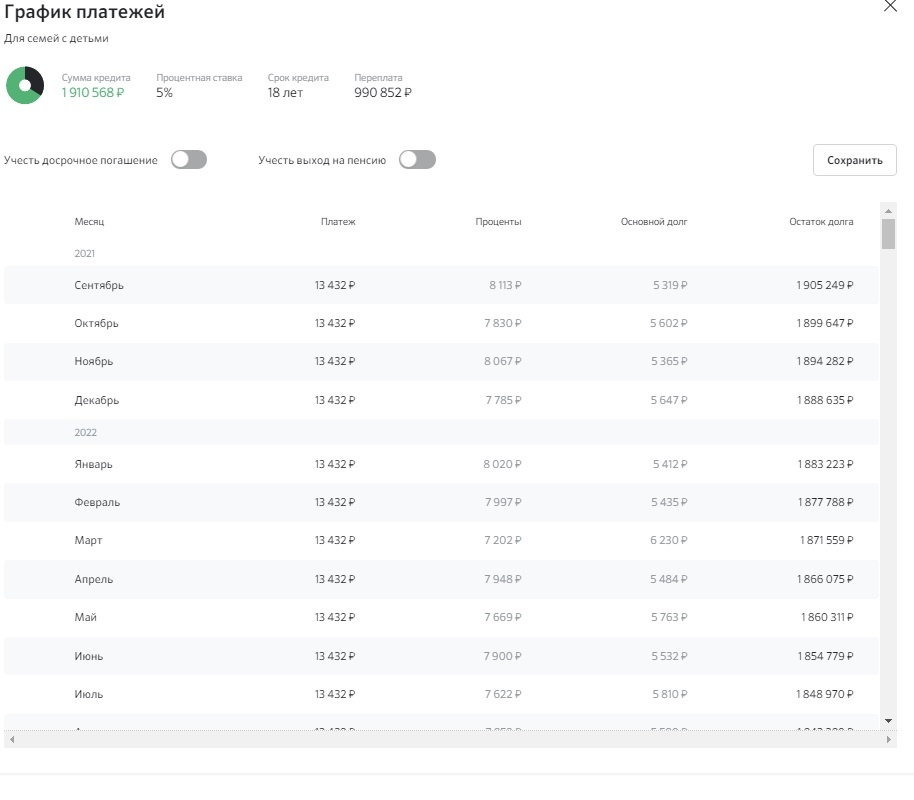
Task: Select the Март month row
Action: point(441,541)
